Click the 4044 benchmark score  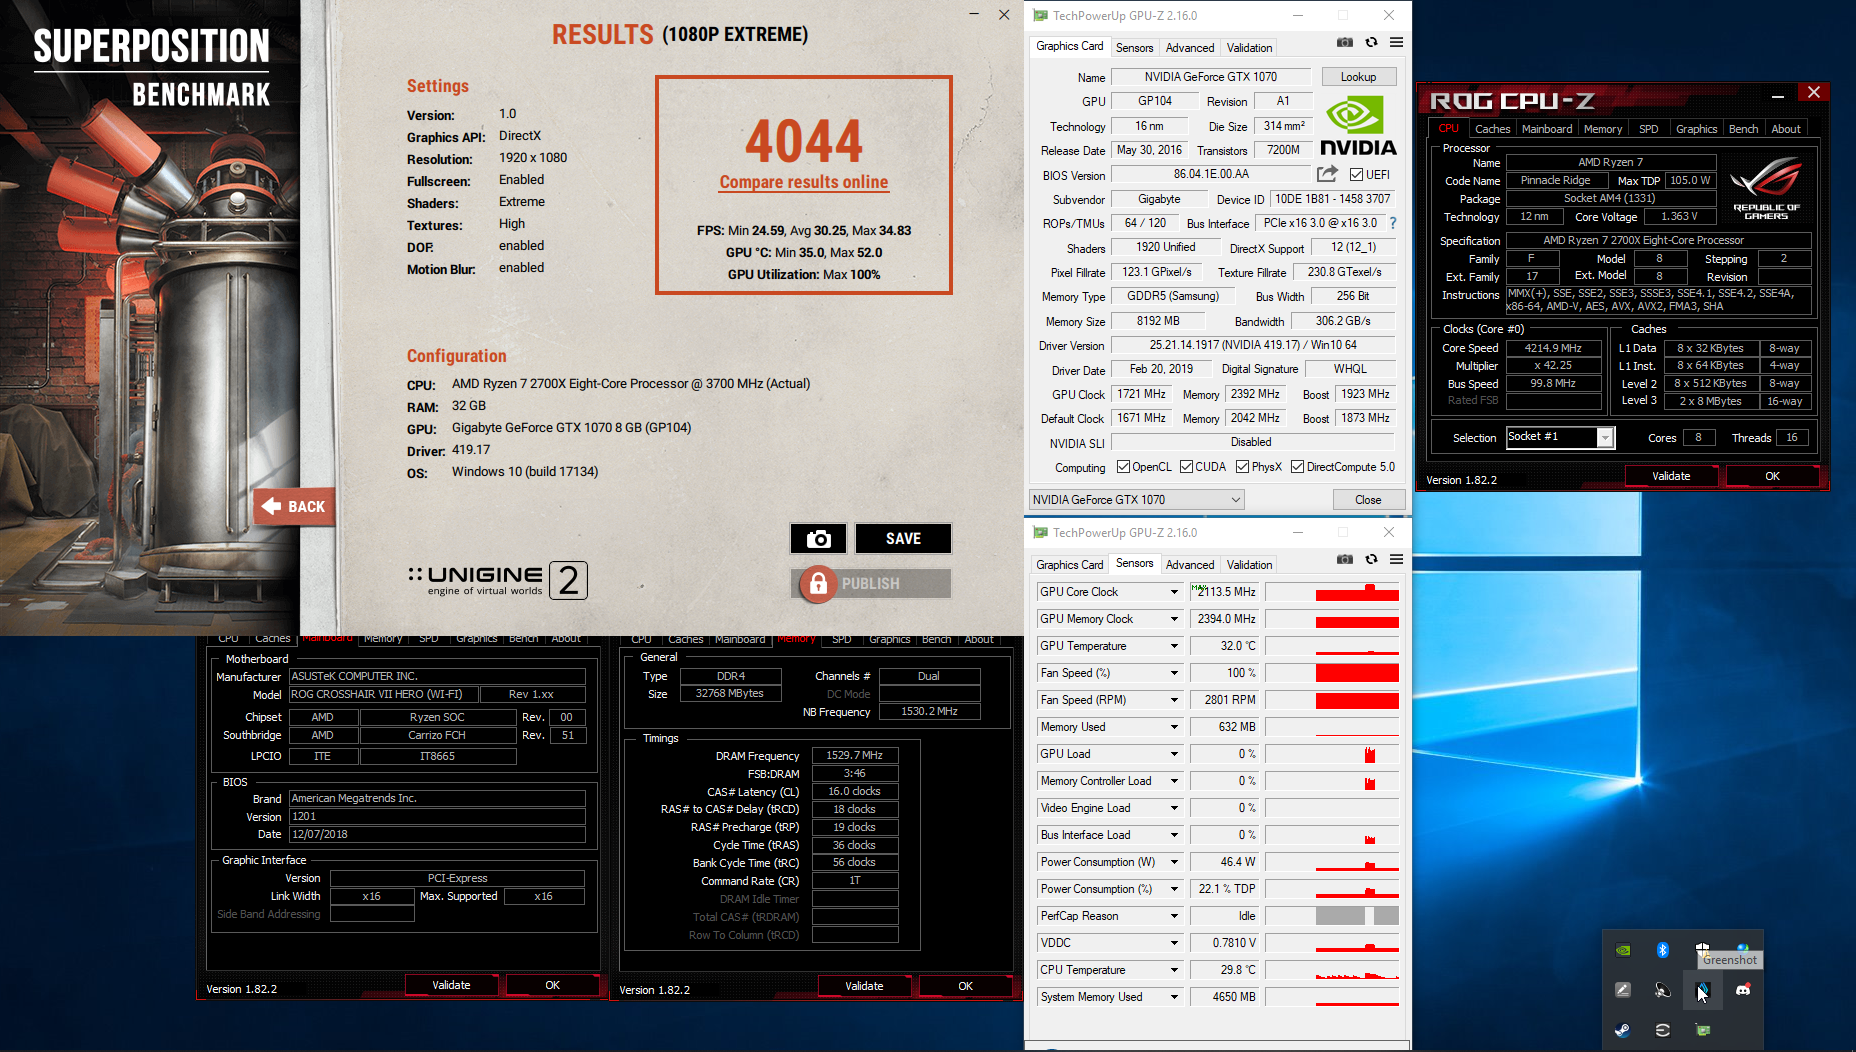coord(804,141)
